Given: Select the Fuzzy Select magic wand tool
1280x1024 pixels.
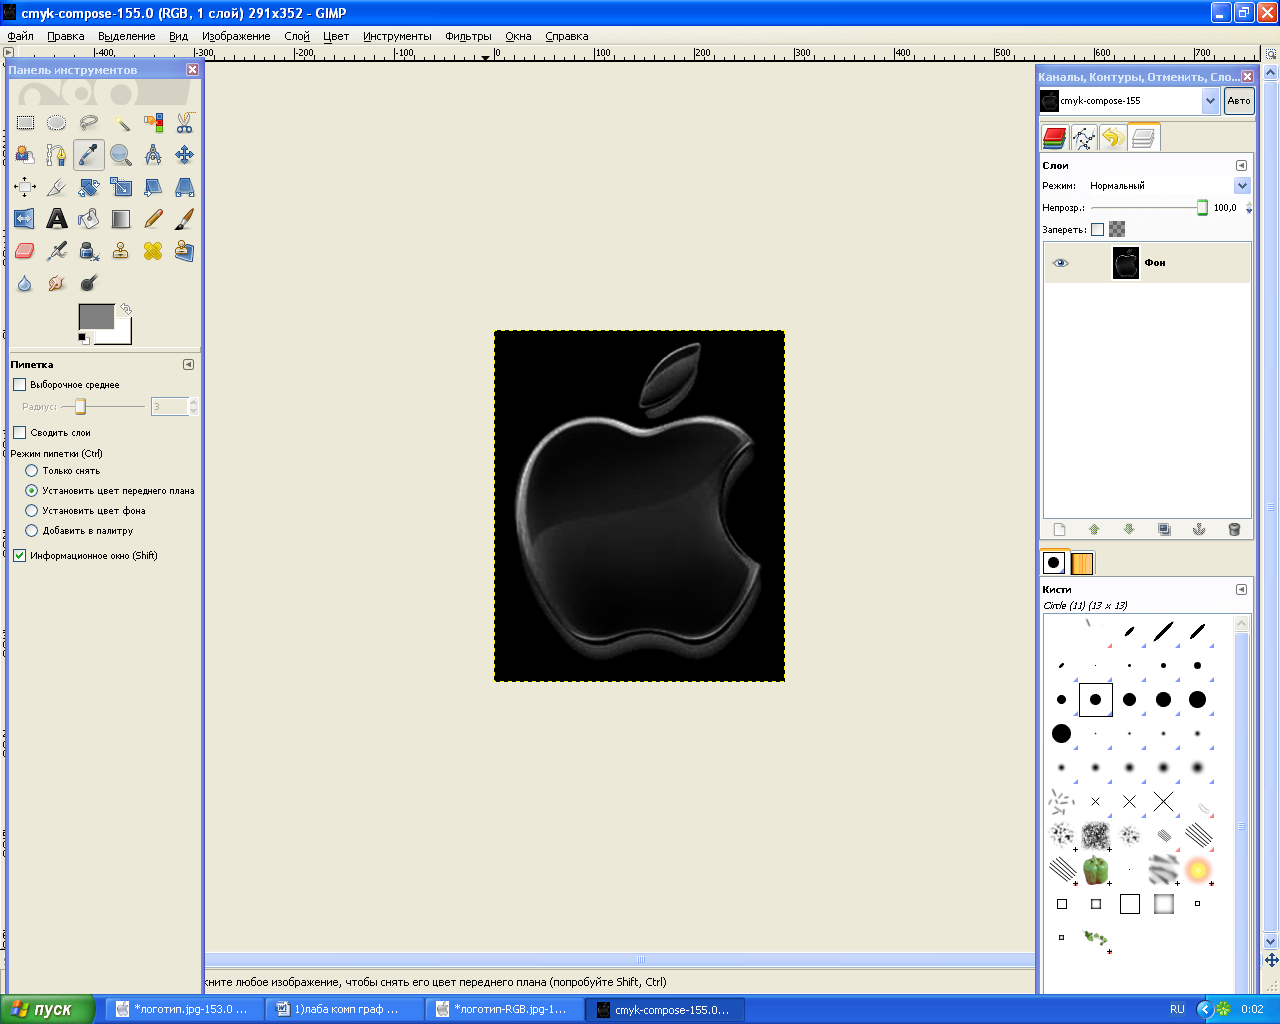Looking at the screenshot, I should pyautogui.click(x=121, y=123).
